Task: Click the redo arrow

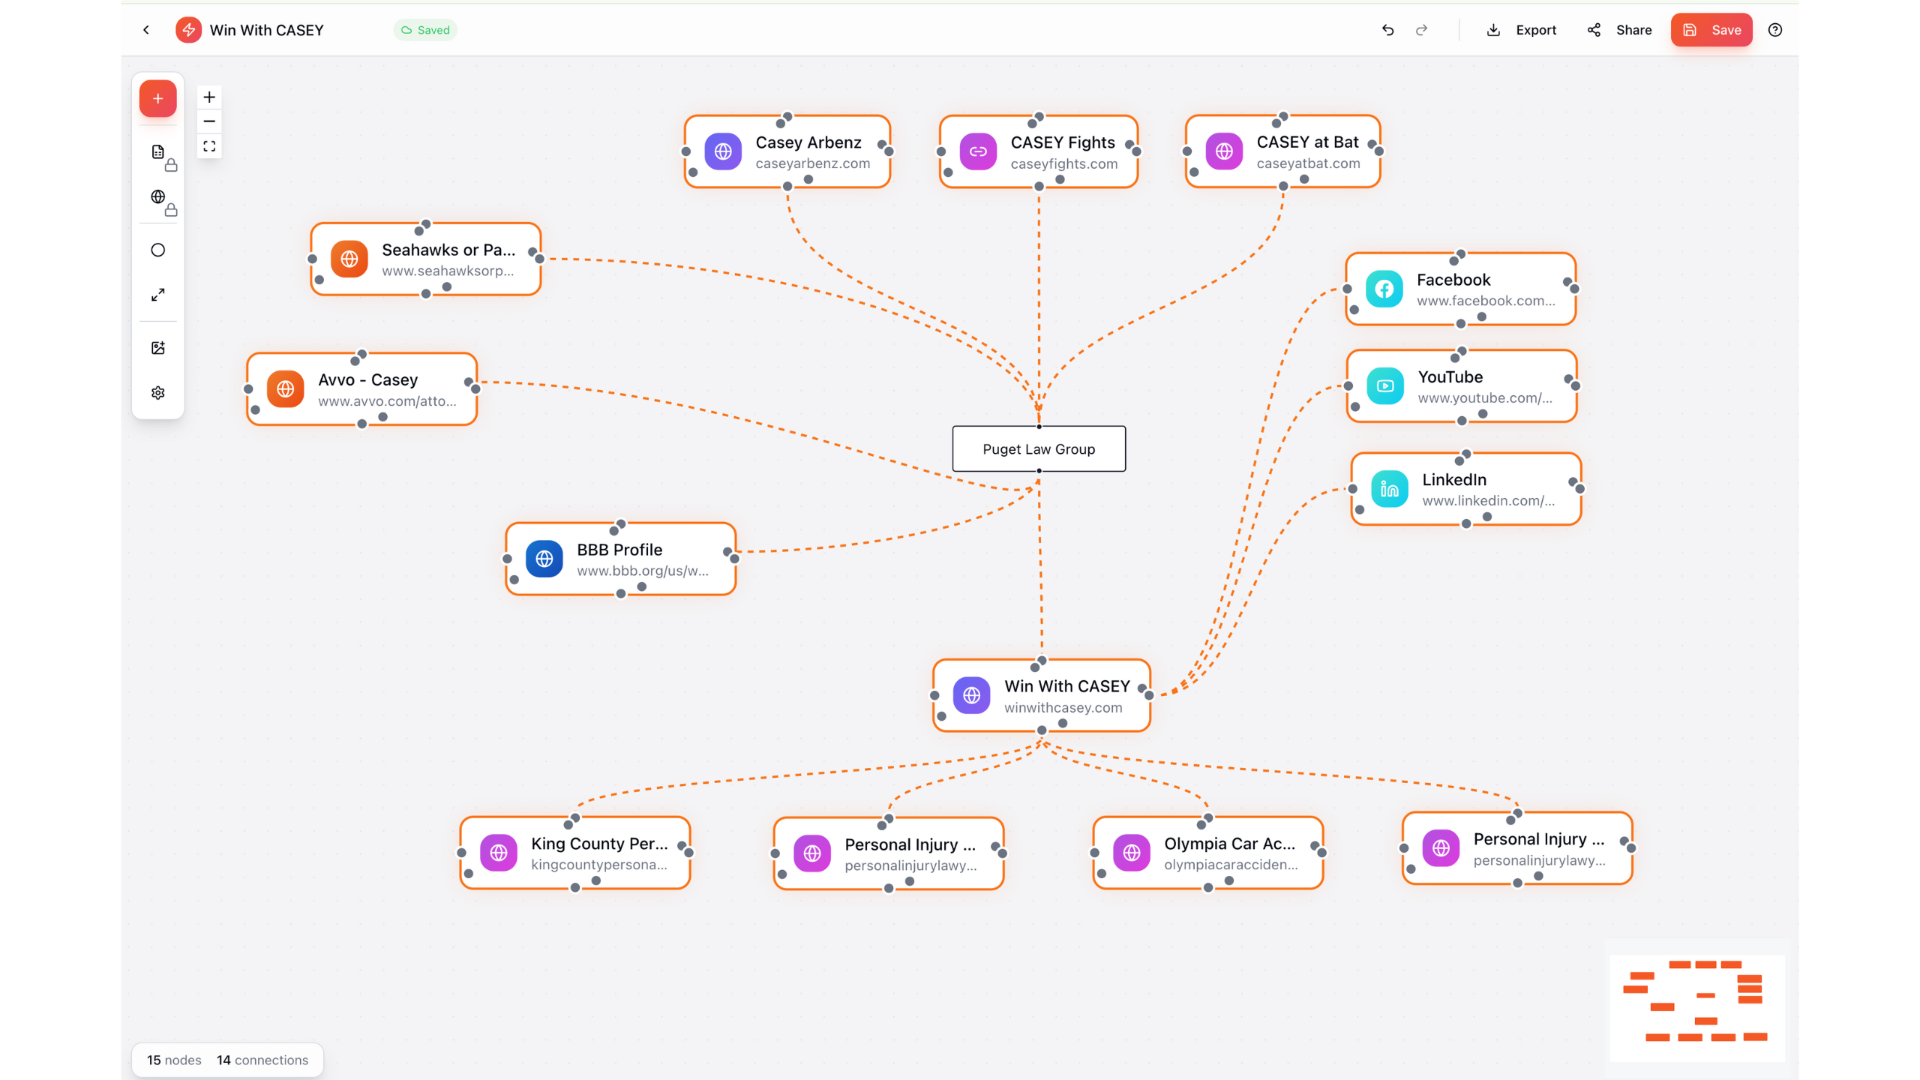Action: coord(1422,30)
